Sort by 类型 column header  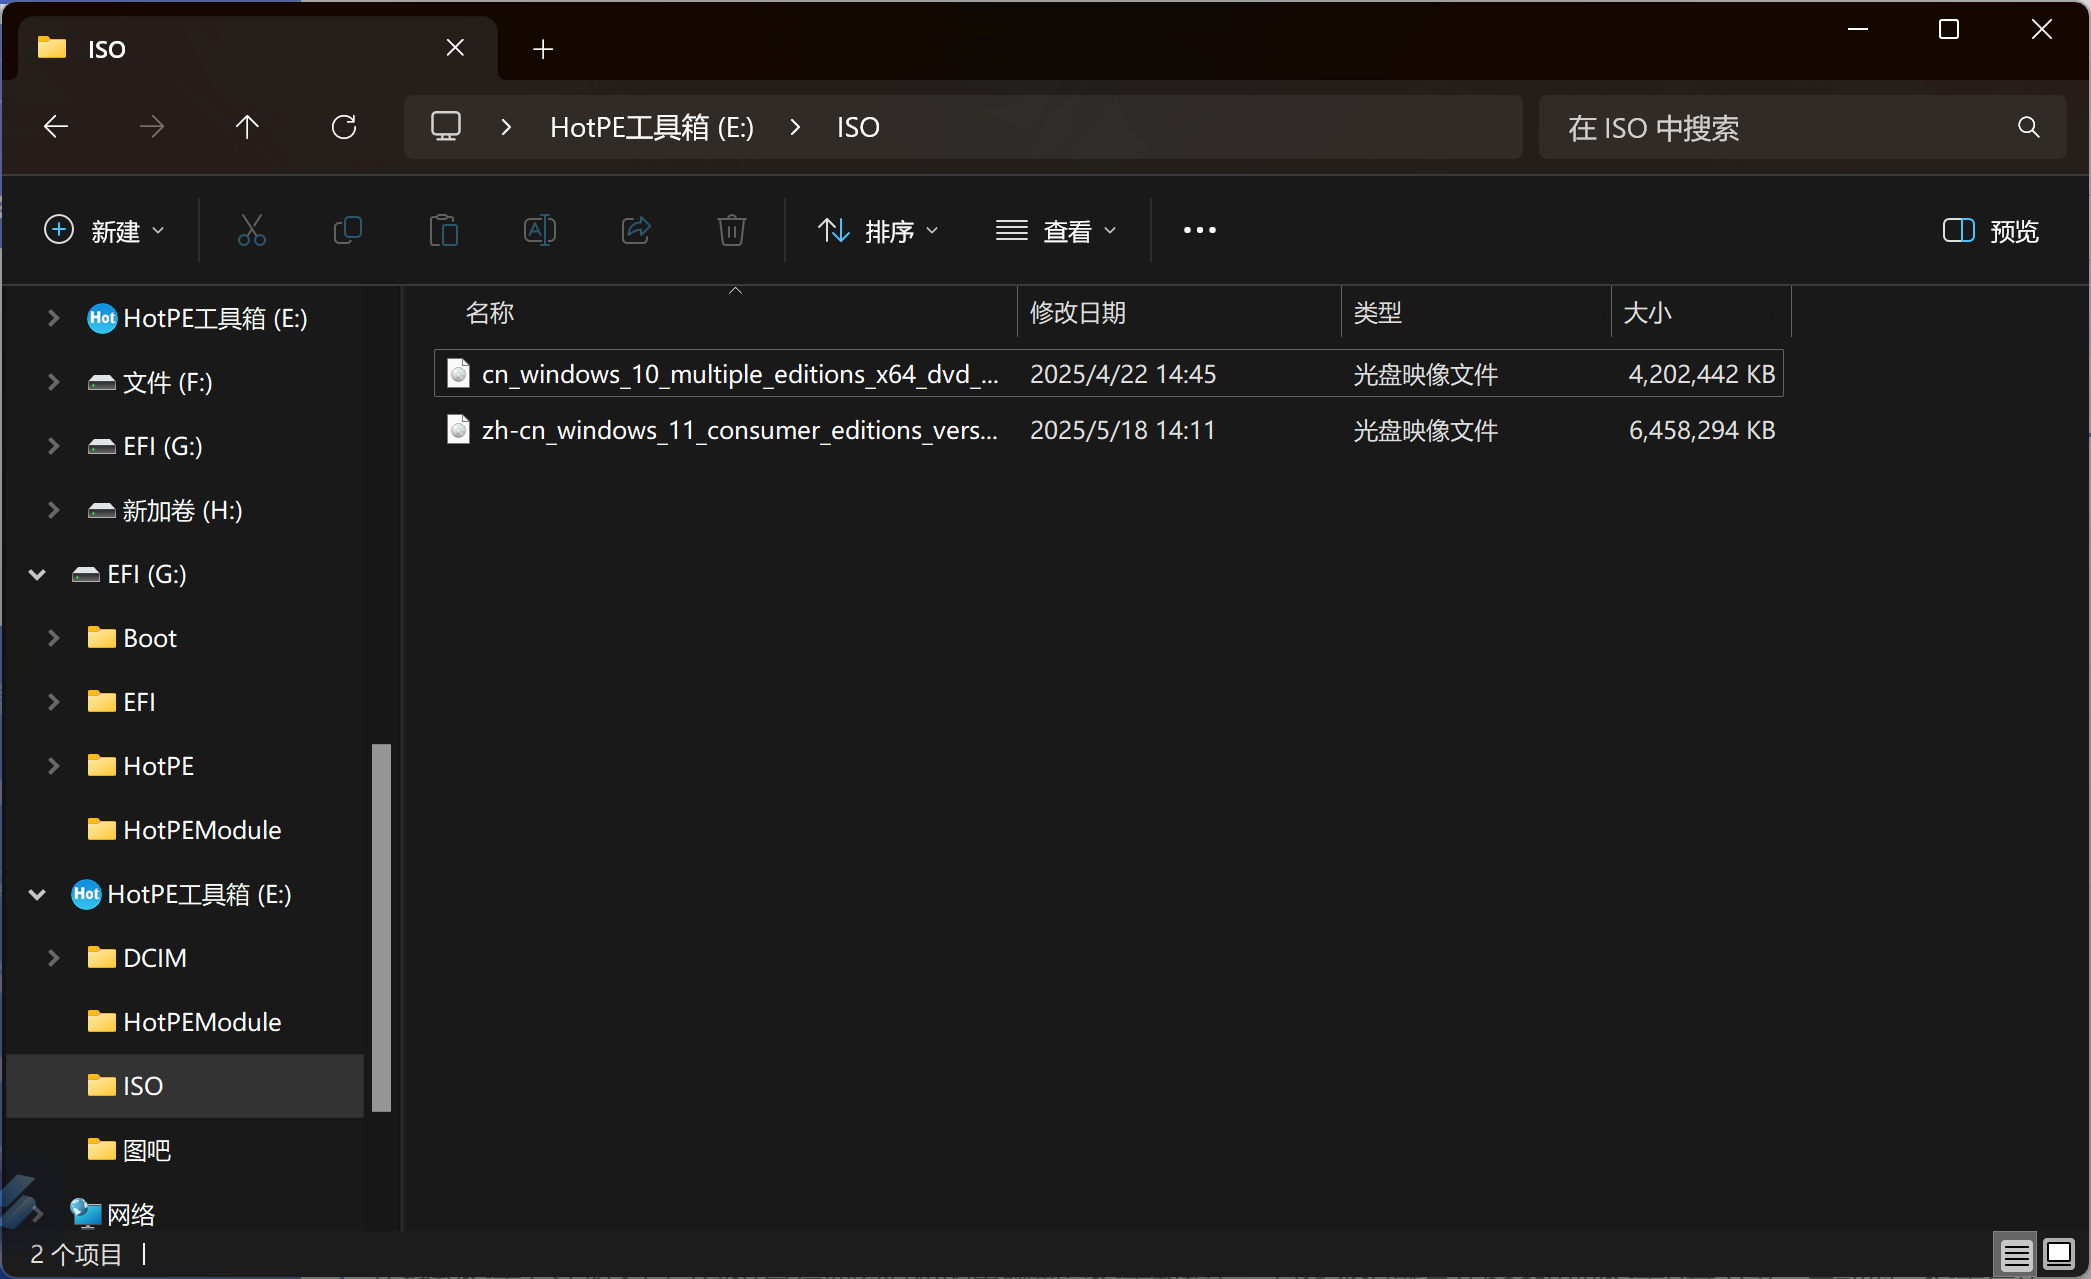point(1476,313)
